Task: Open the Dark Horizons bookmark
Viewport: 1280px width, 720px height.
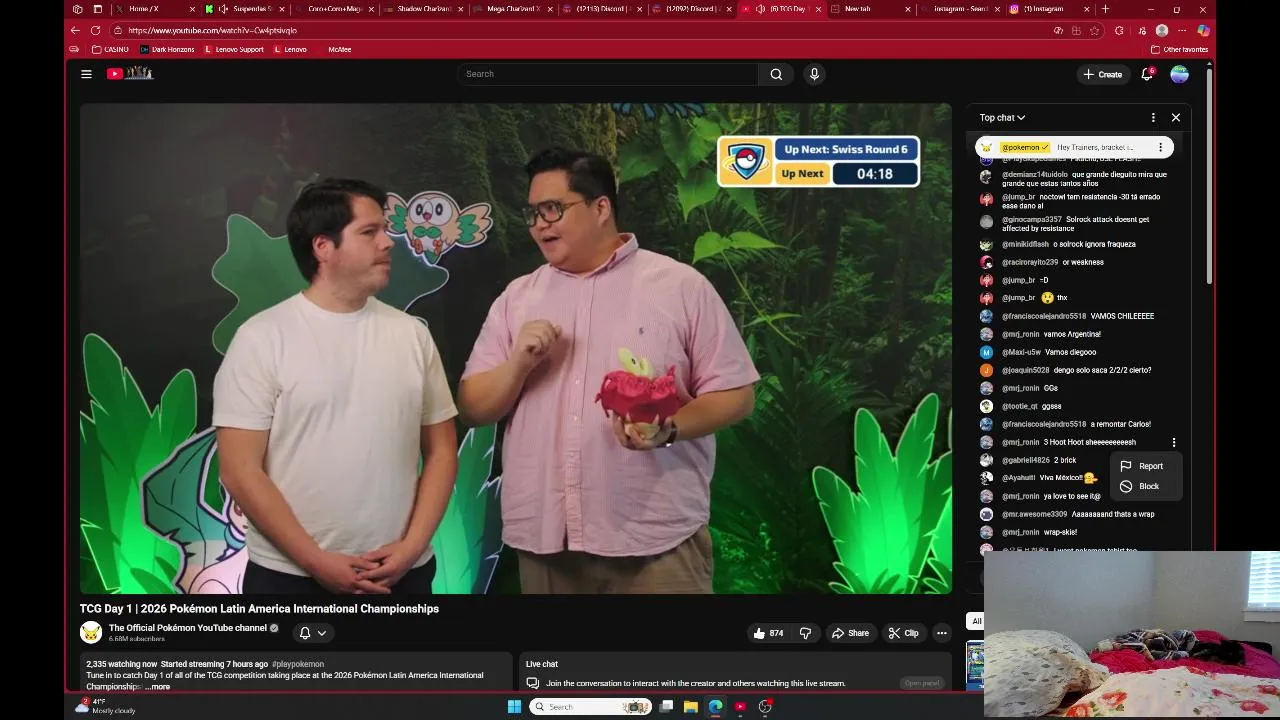Action: (167, 49)
